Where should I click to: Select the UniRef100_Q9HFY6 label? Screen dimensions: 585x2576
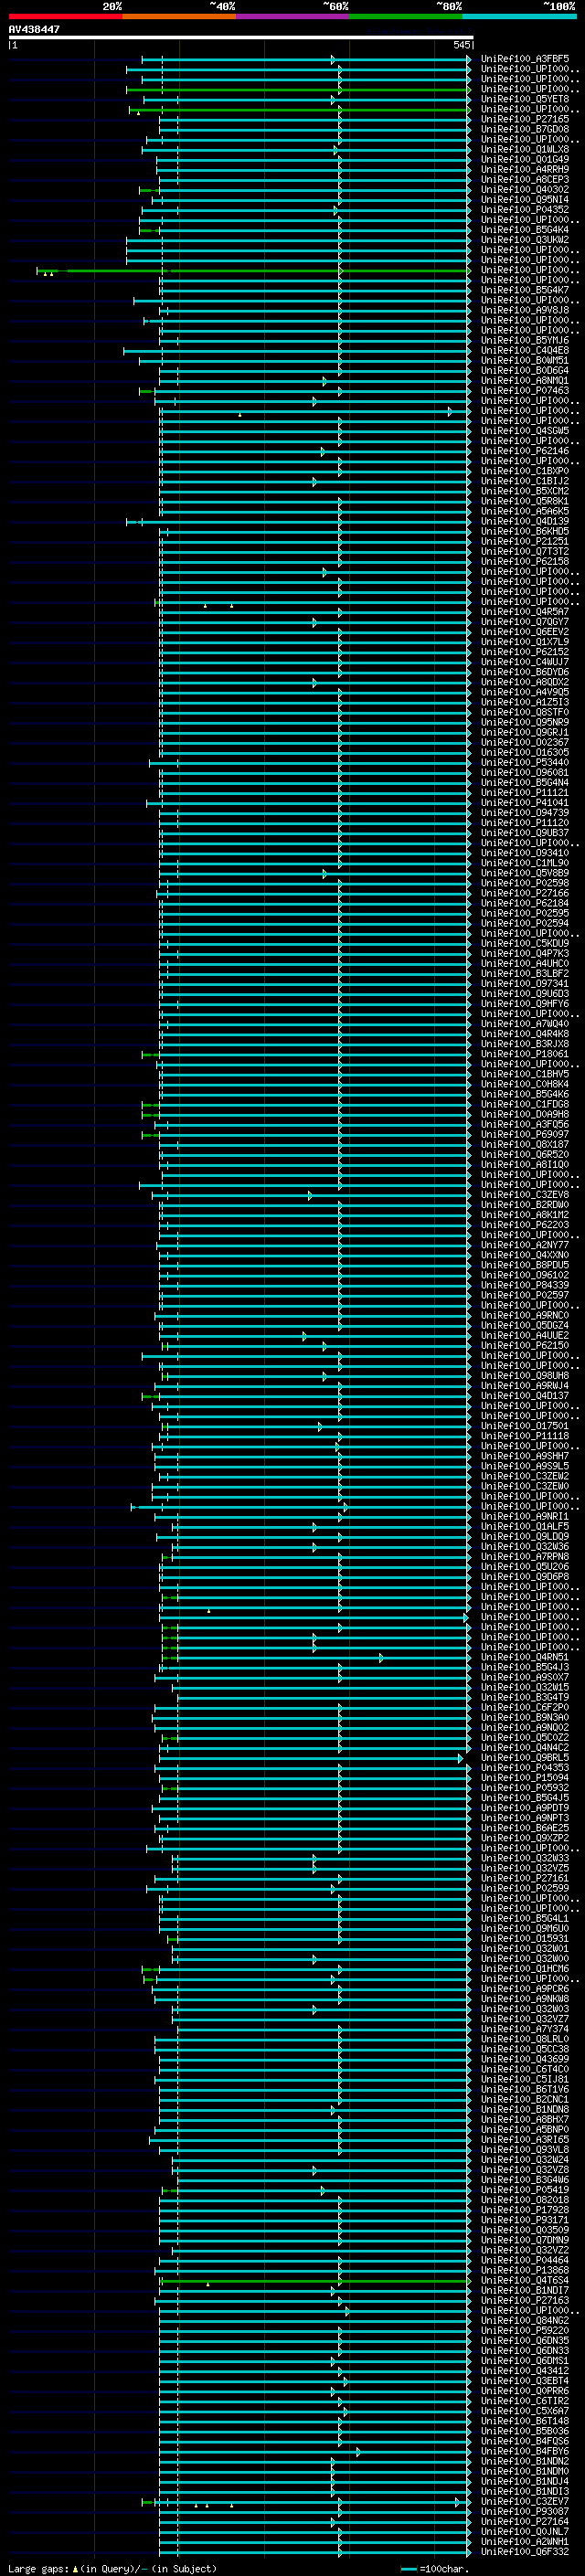525,1004
